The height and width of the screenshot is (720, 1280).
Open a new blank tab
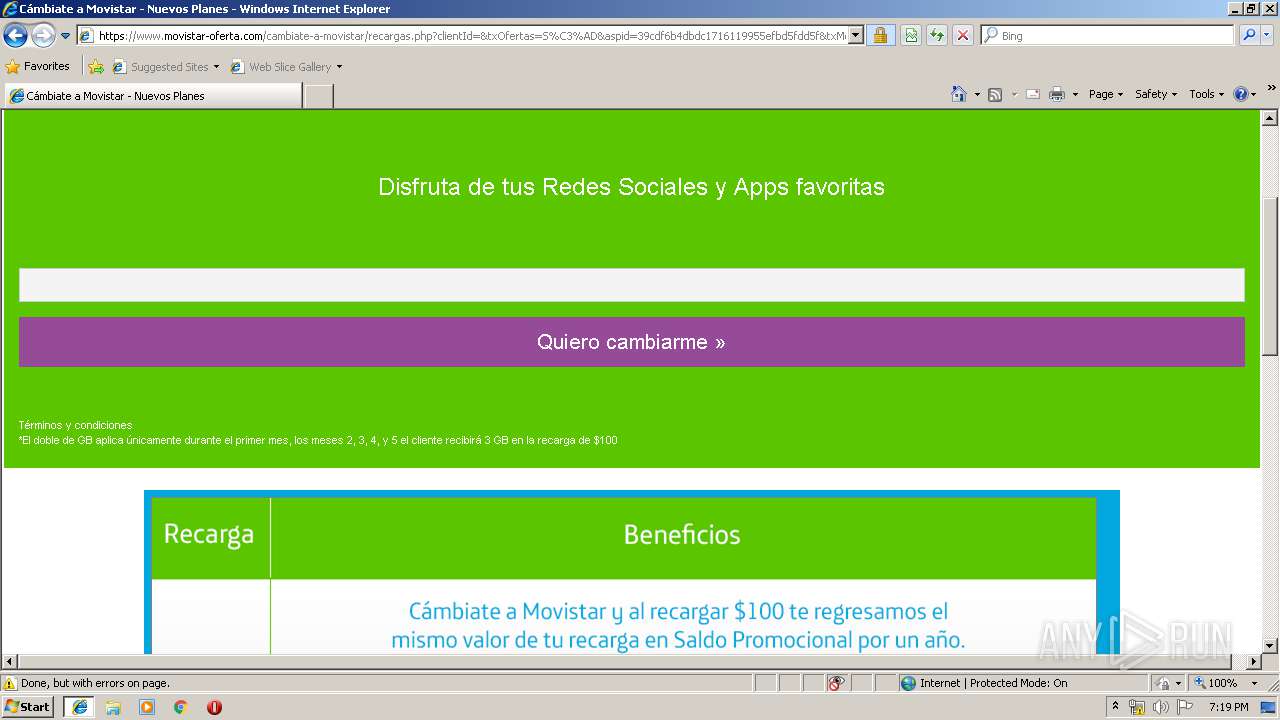coord(318,96)
